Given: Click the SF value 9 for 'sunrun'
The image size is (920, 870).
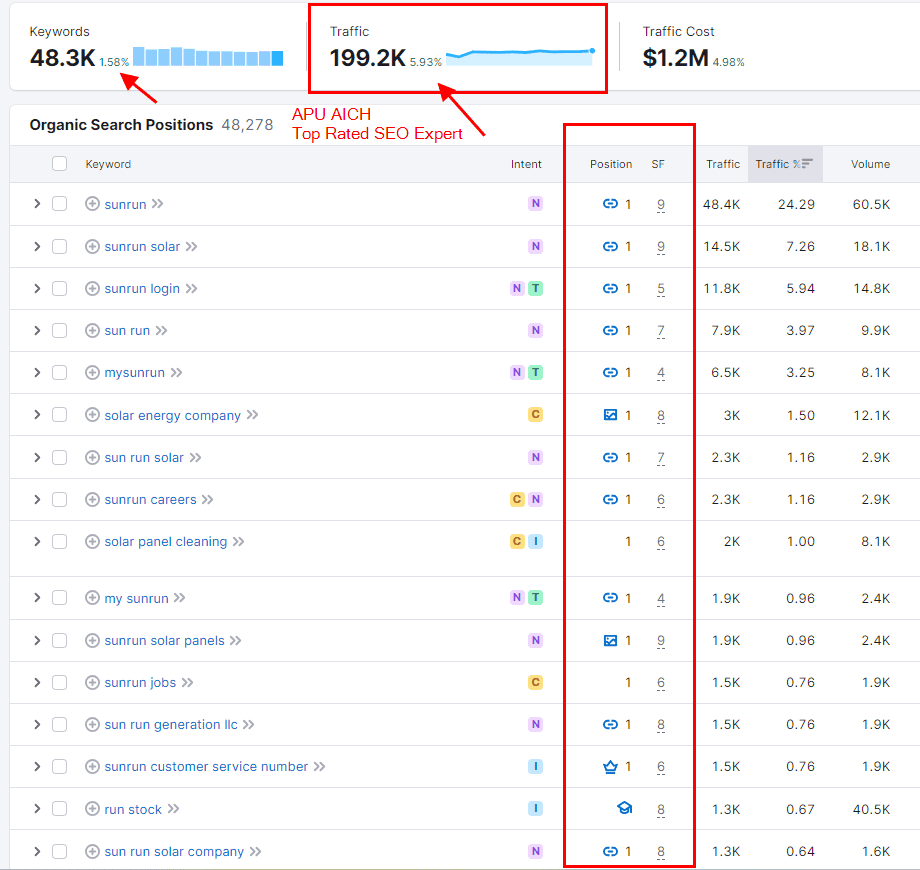Looking at the screenshot, I should coord(661,205).
